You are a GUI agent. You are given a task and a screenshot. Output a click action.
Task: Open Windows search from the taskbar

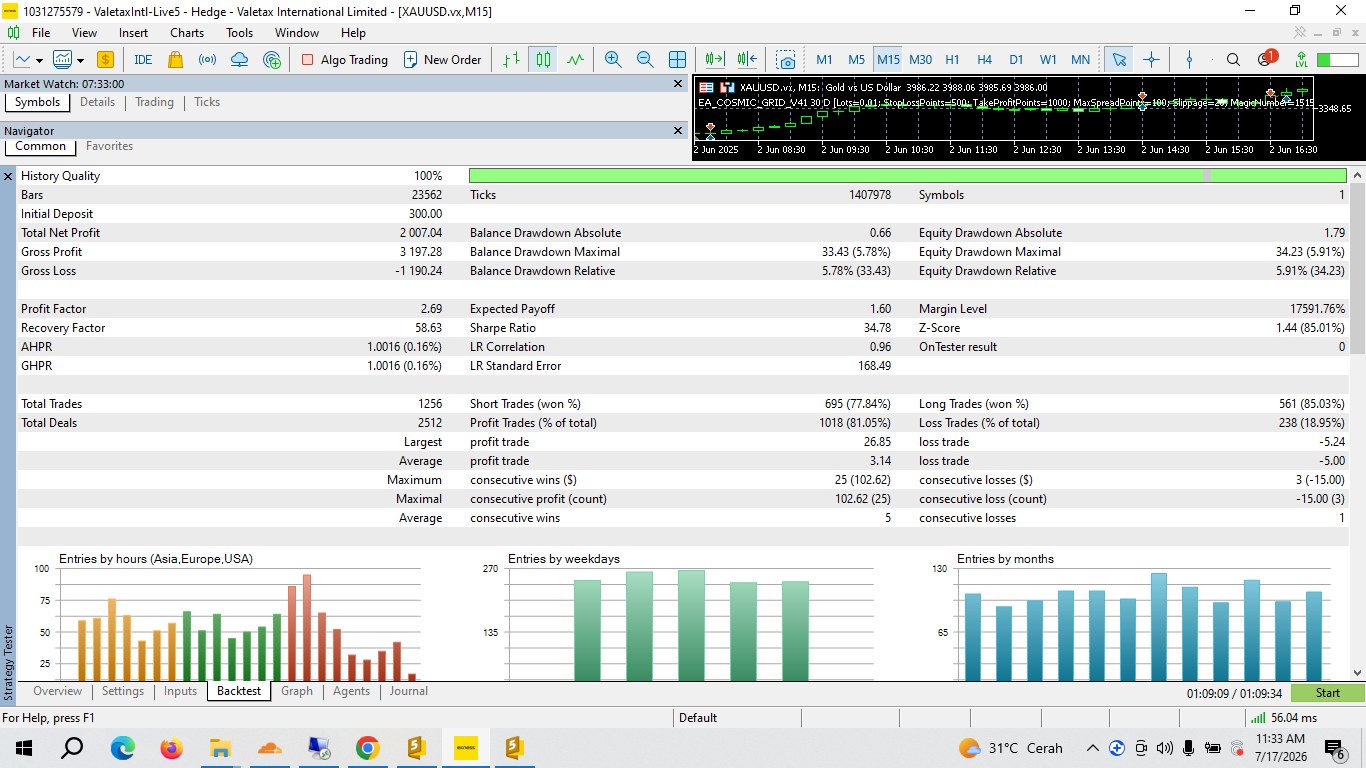click(73, 748)
